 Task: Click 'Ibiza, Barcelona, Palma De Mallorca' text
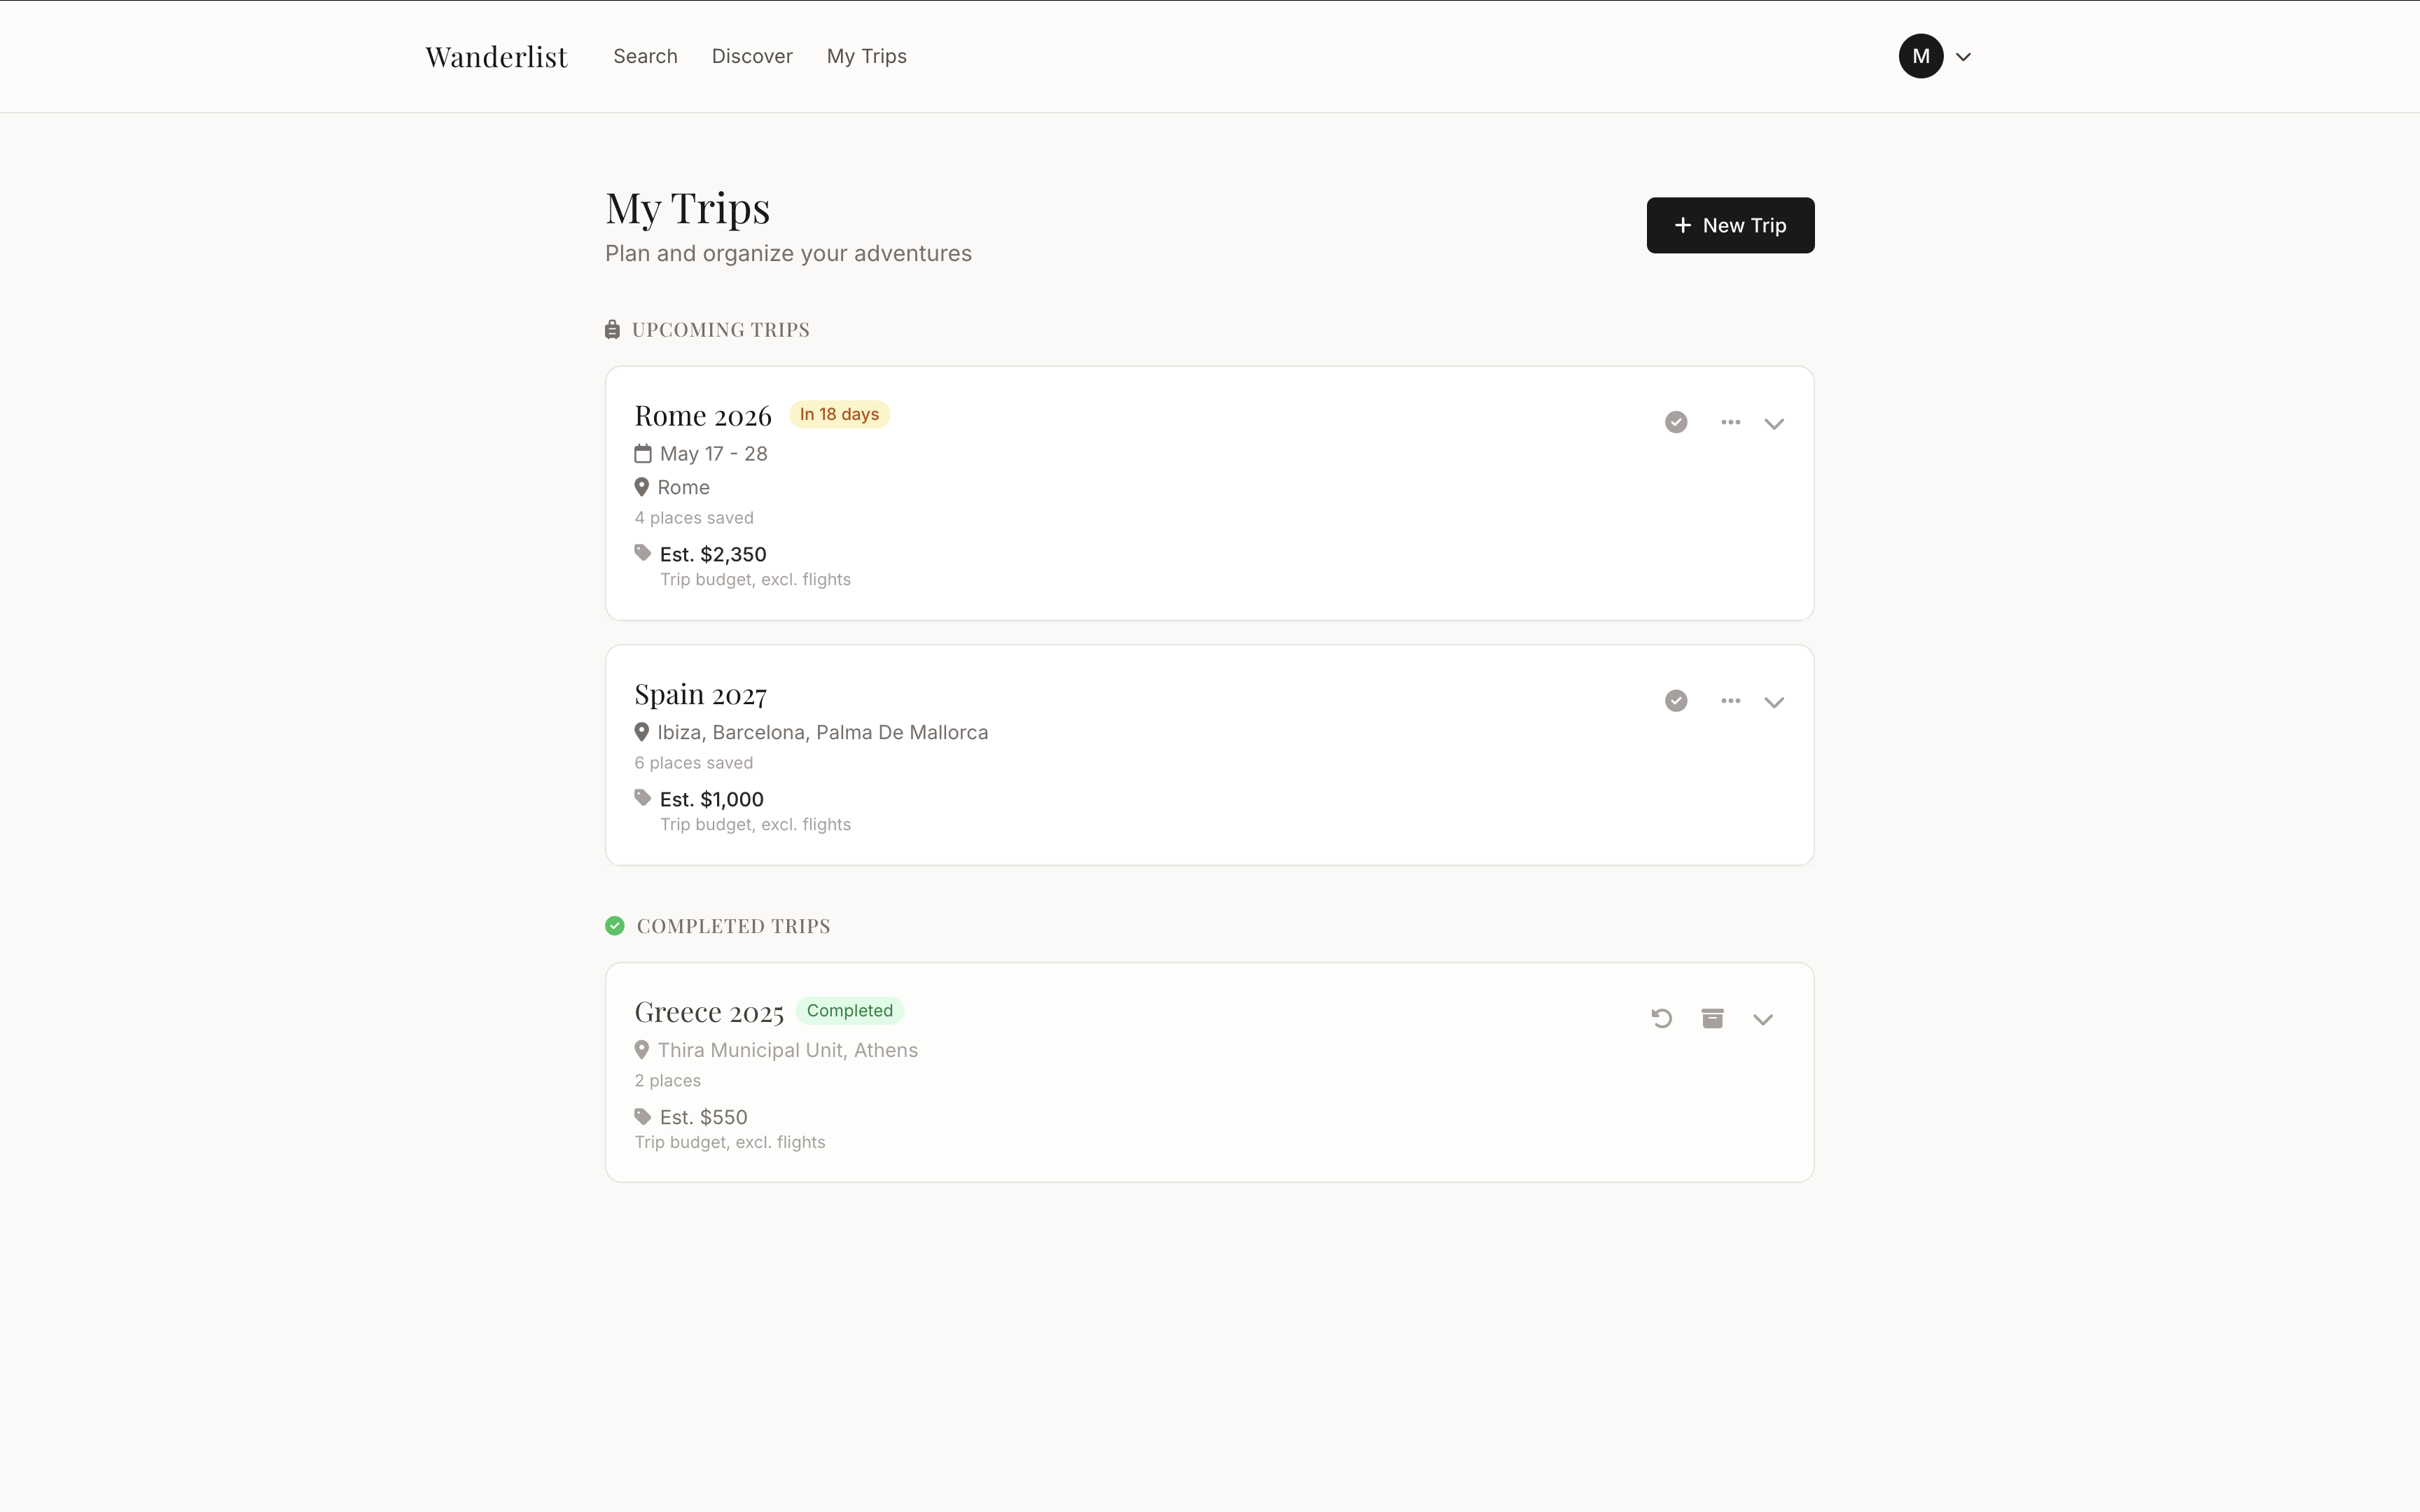click(x=823, y=732)
